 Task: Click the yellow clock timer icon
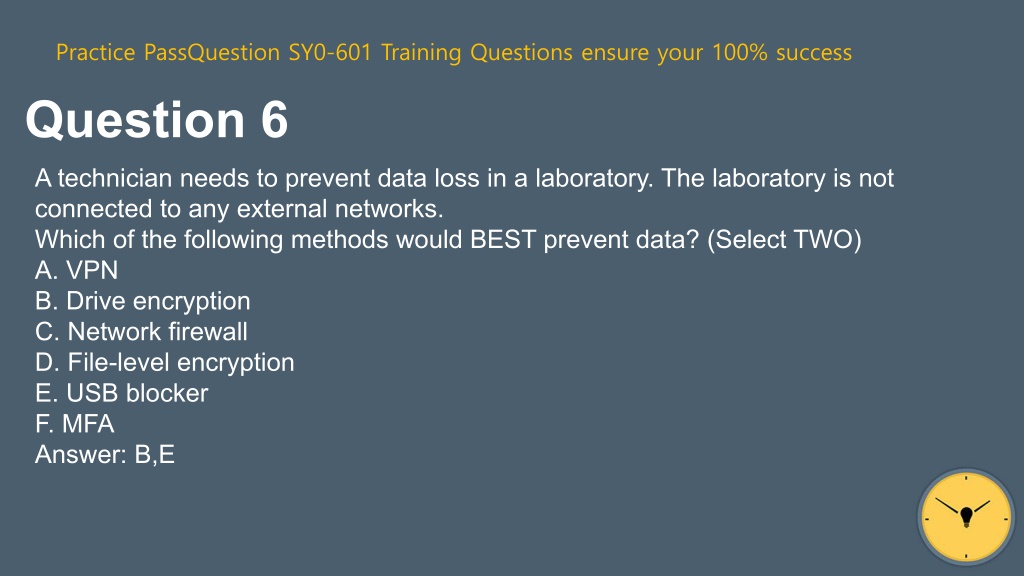(x=966, y=517)
